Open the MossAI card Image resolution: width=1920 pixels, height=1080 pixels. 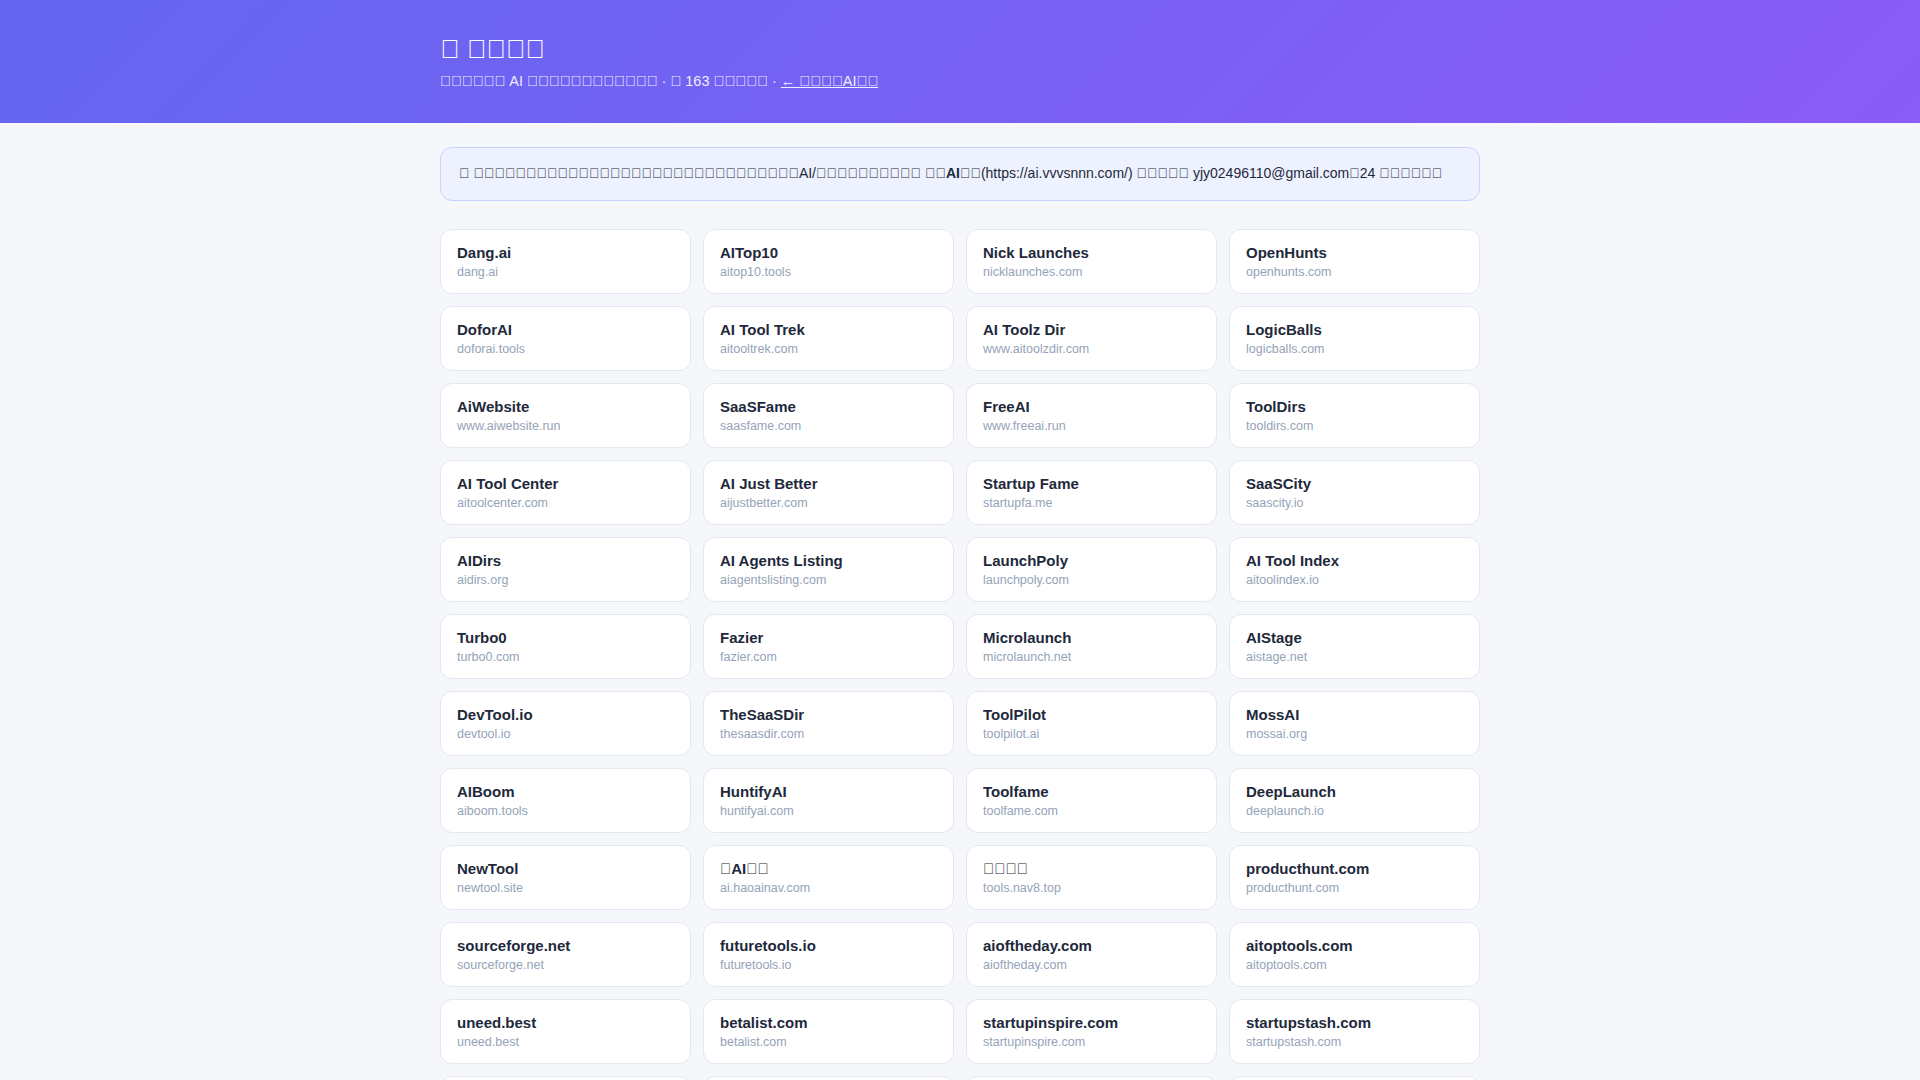tap(1354, 723)
